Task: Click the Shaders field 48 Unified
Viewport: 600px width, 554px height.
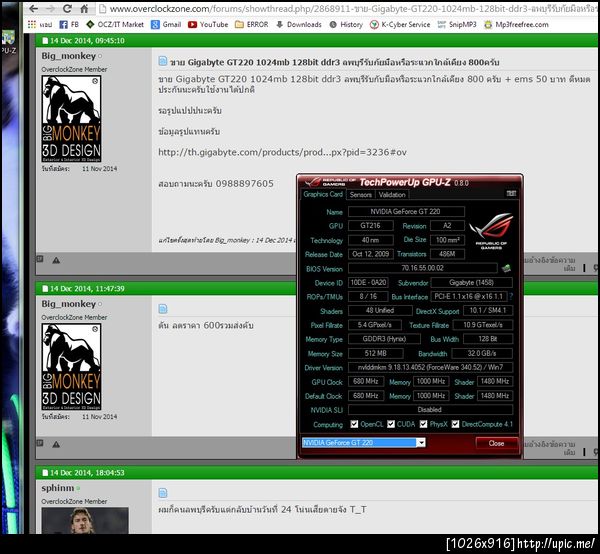Action: click(x=380, y=310)
